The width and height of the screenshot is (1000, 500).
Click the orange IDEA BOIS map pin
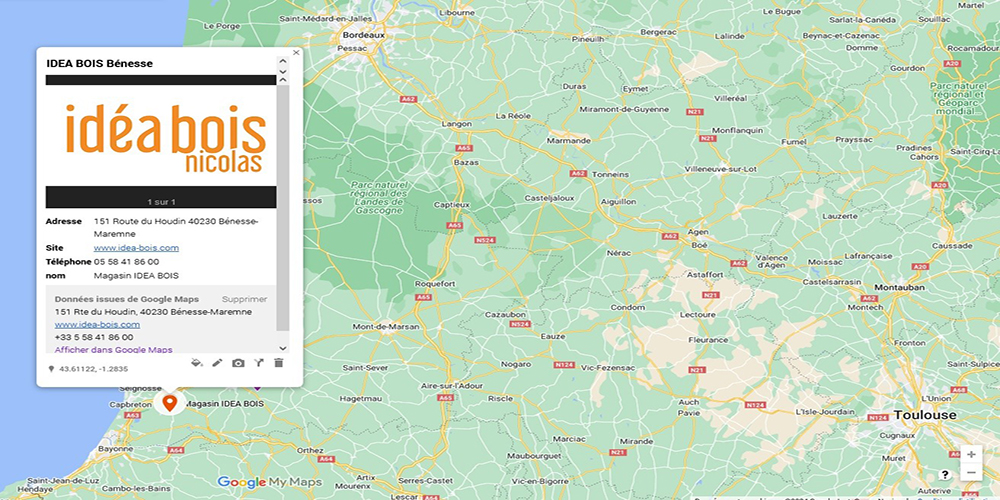(169, 403)
